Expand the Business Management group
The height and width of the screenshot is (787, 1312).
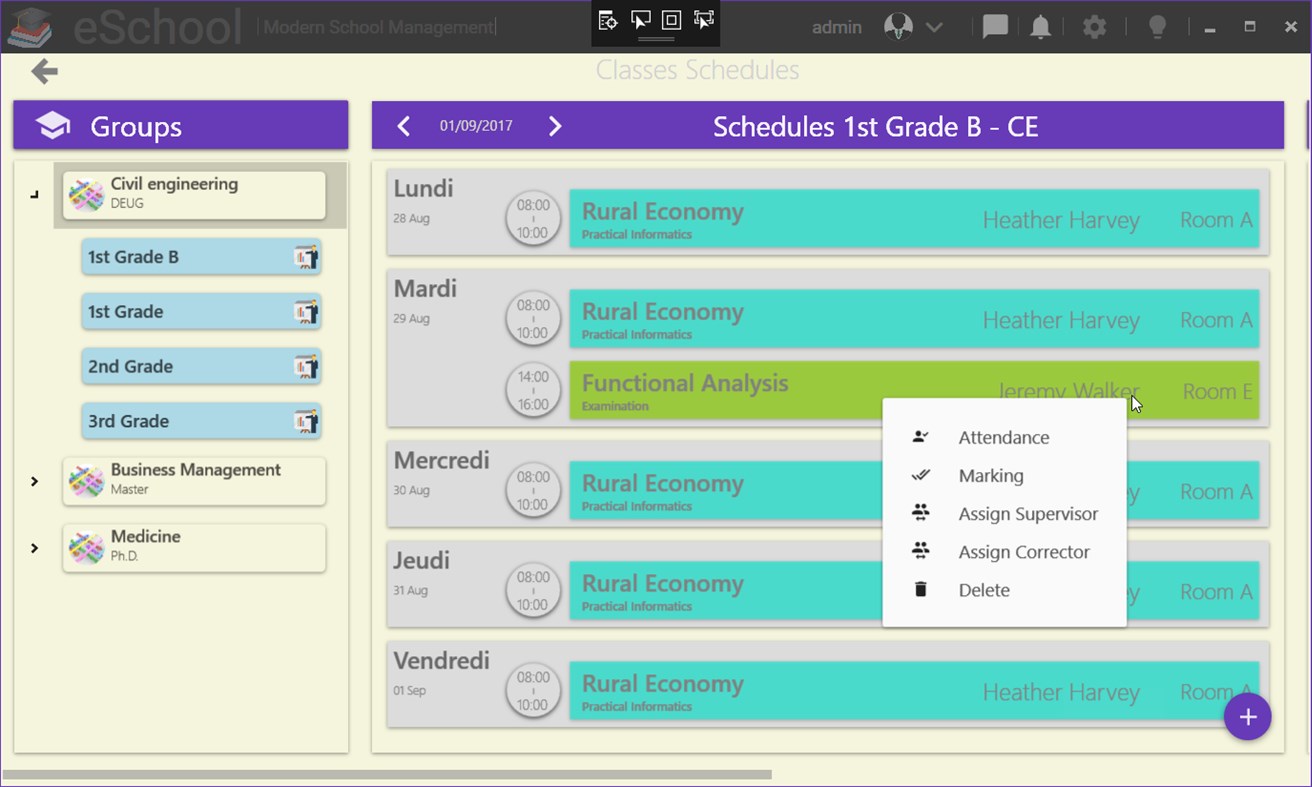pos(33,481)
